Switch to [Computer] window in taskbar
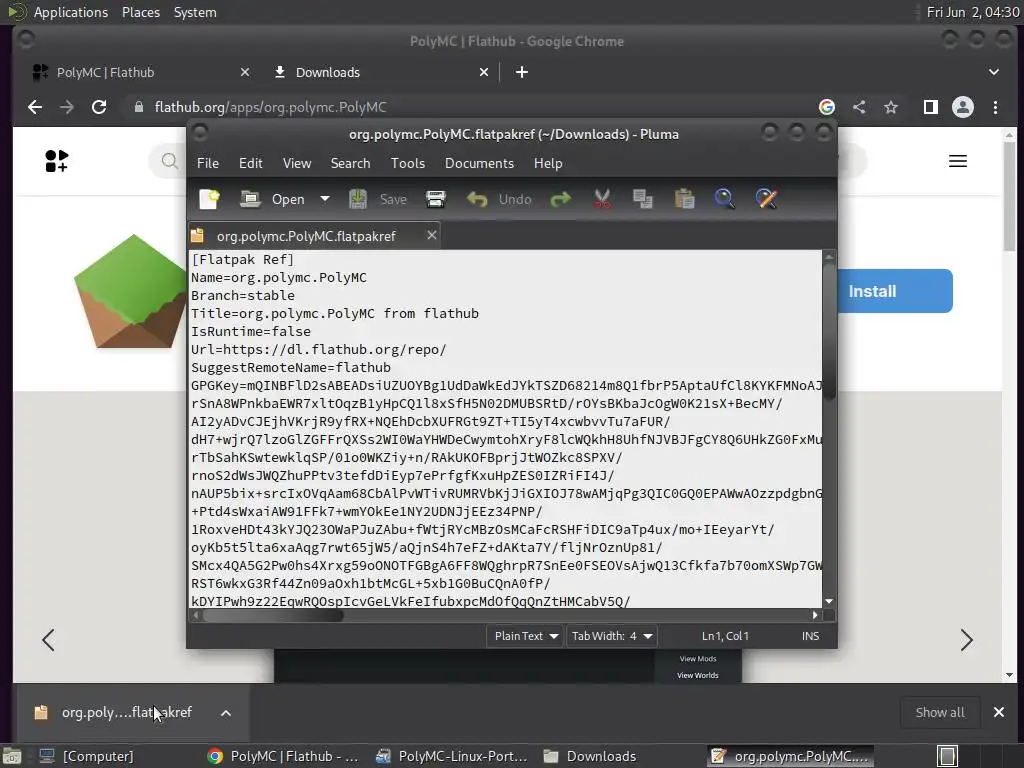 click(87, 756)
